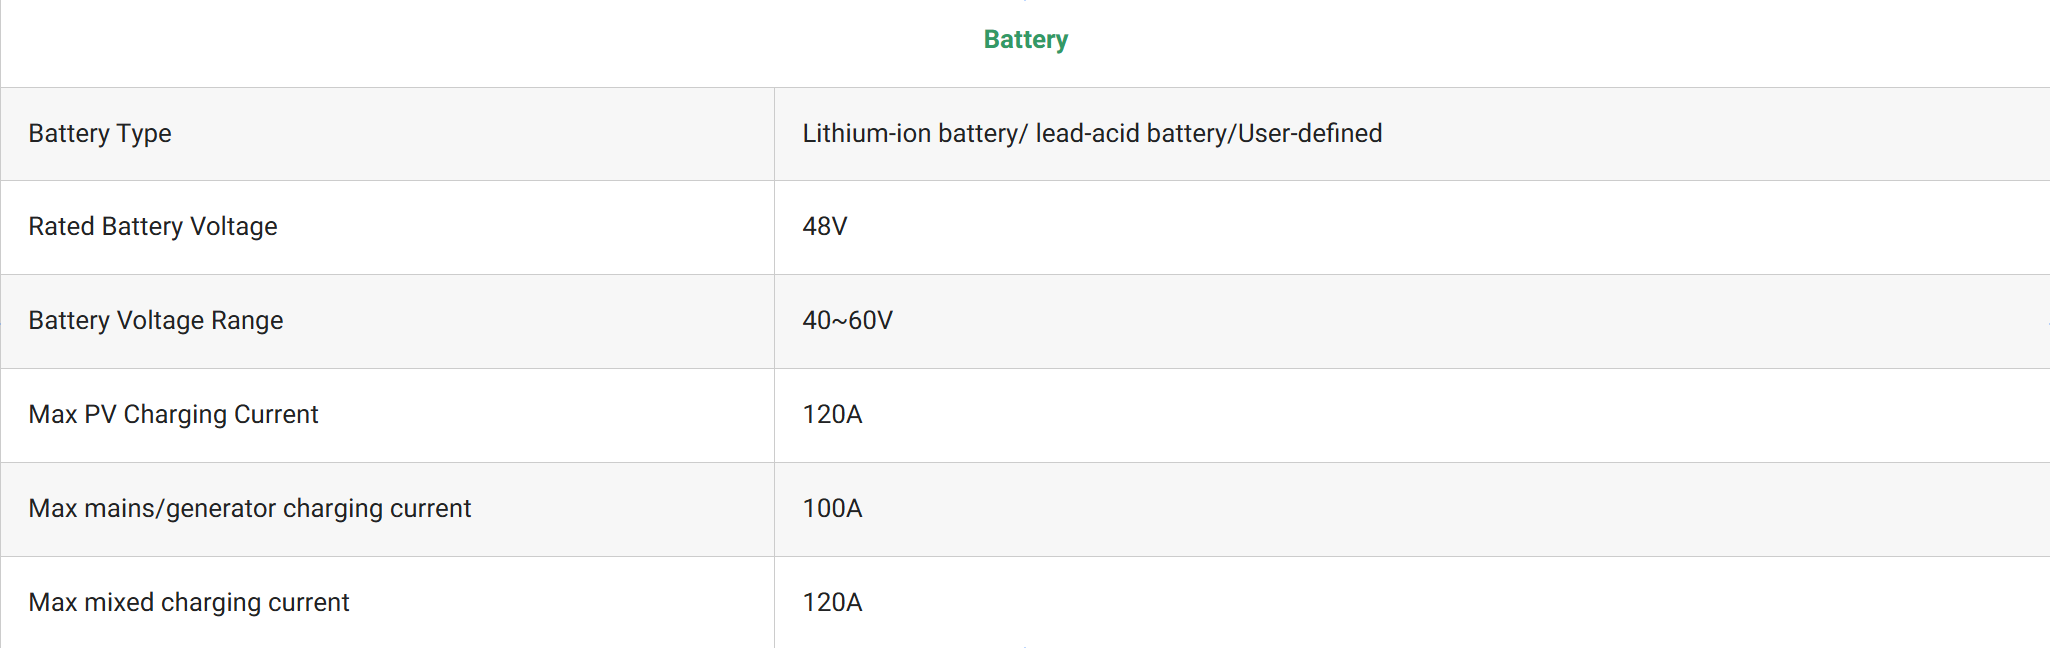The width and height of the screenshot is (2050, 648).
Task: Select the 100A mains/generator charging value
Action: click(832, 509)
